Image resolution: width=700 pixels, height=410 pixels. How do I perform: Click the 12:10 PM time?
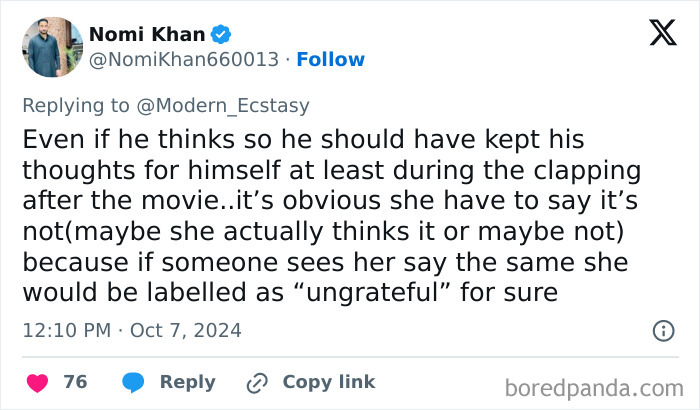click(x=64, y=330)
